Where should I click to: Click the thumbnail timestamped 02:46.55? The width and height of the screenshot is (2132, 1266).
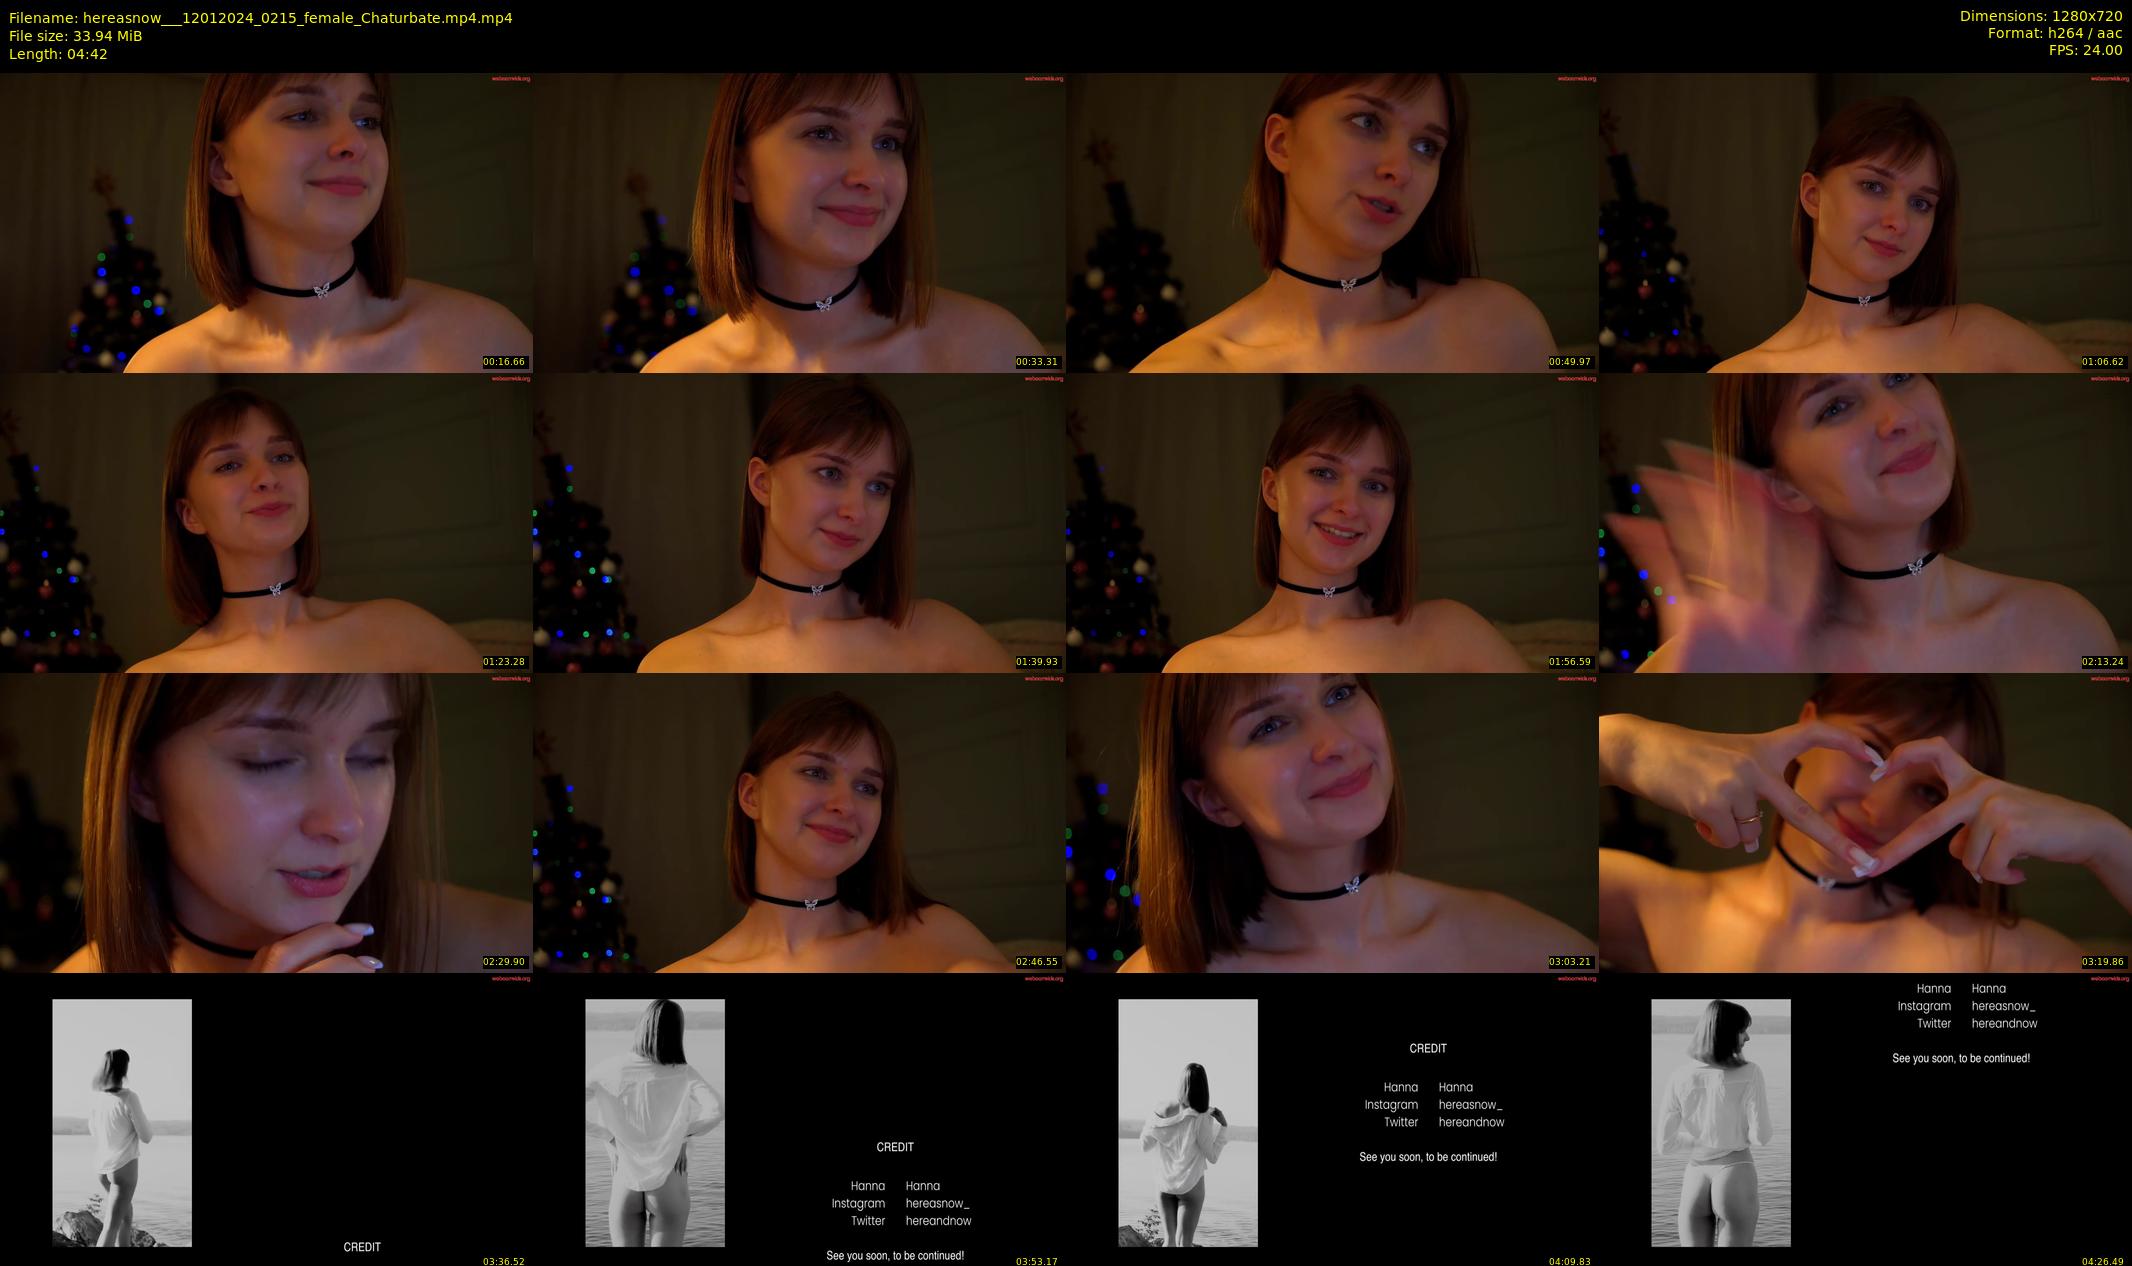point(799,822)
